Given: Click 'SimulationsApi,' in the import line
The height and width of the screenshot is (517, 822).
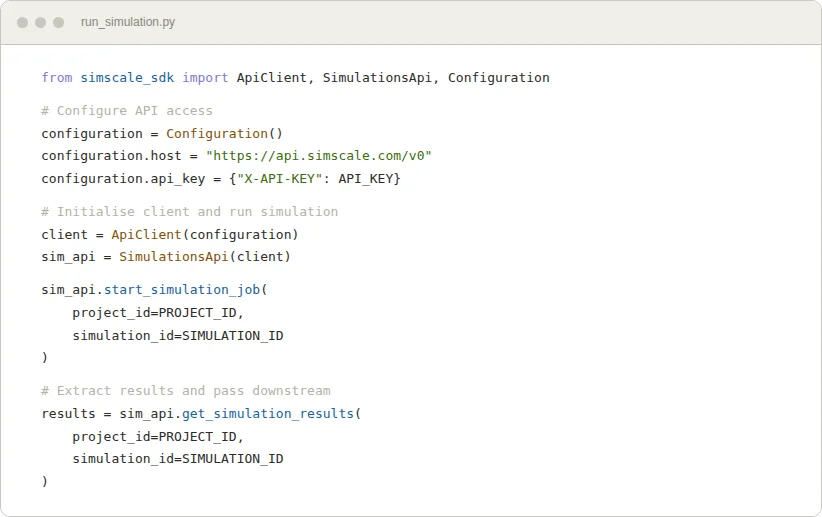Looking at the screenshot, I should tap(381, 78).
